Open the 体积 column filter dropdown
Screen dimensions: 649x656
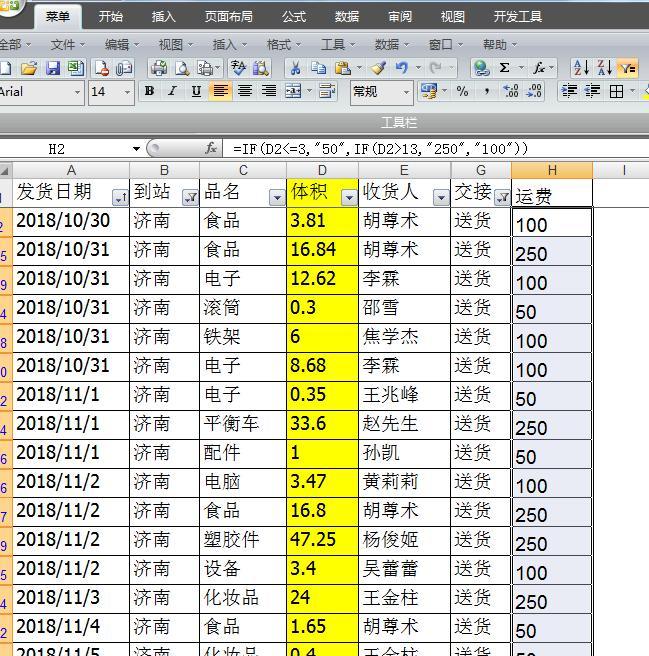coord(349,197)
